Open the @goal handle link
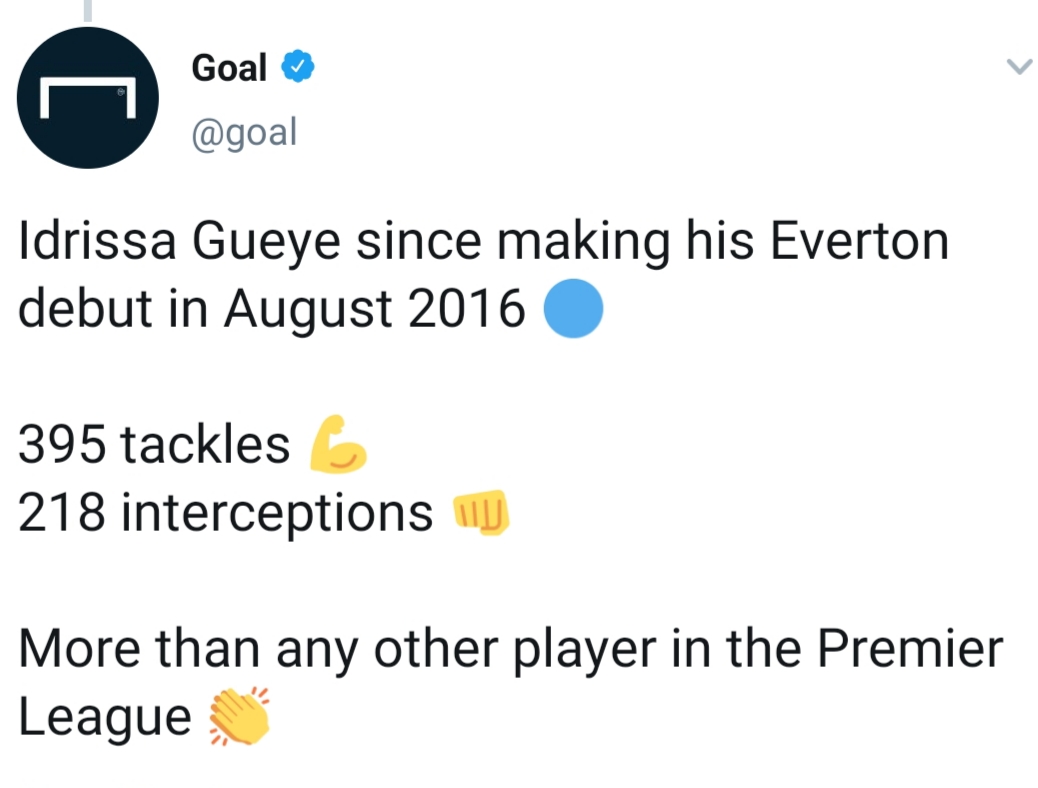The image size is (1038, 788). (244, 132)
